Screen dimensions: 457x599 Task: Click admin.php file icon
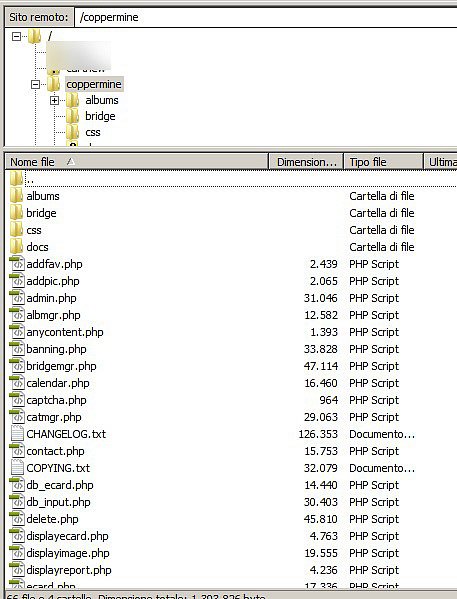point(17,298)
